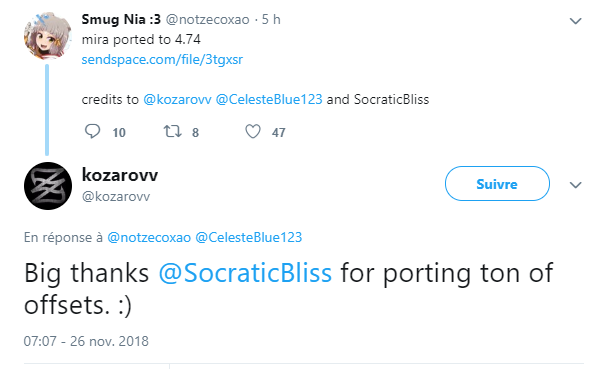Viewport: 602px width, 369px height.
Task: Open the 07:07 - 26 nov. 2018 timestamp
Action: pos(86,341)
